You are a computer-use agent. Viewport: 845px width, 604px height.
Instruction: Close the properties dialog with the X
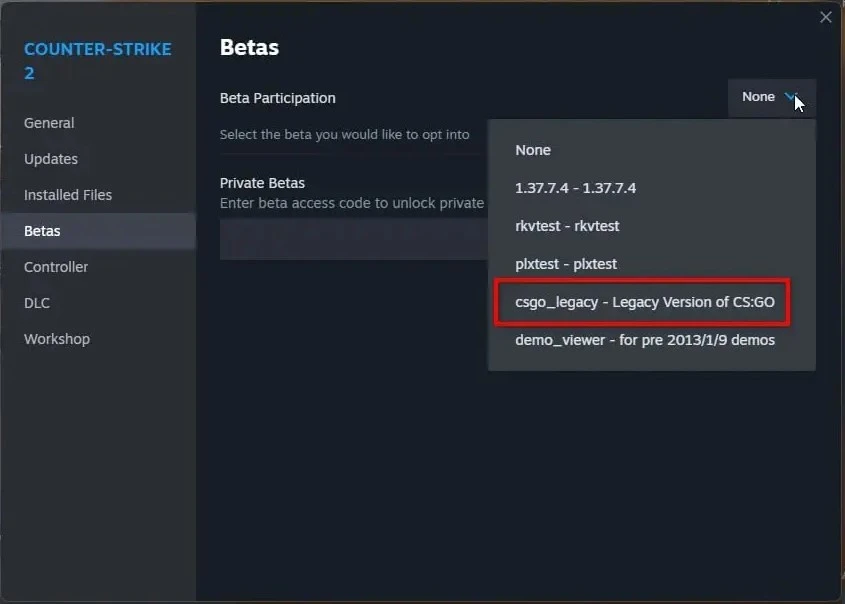coord(826,17)
